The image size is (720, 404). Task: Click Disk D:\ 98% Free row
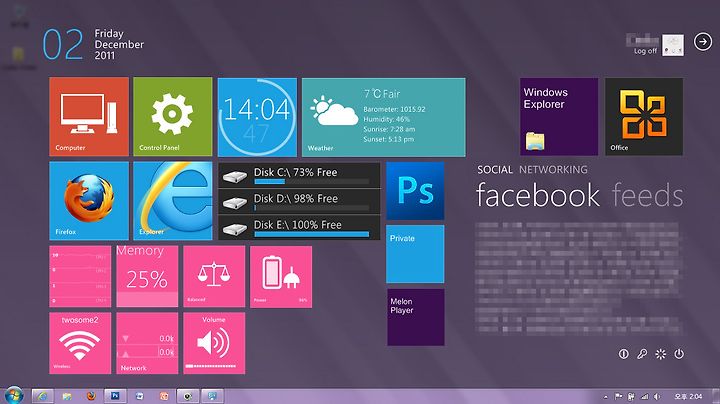(x=299, y=201)
